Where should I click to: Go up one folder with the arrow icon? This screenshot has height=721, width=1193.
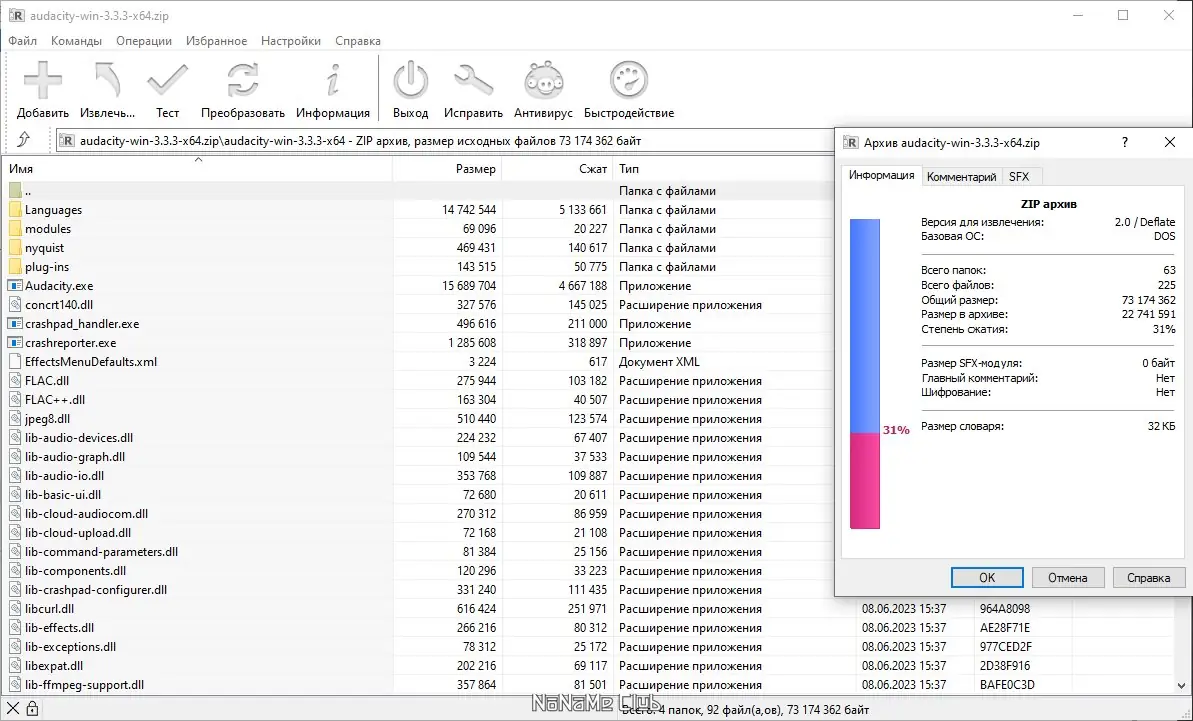pyautogui.click(x=24, y=140)
